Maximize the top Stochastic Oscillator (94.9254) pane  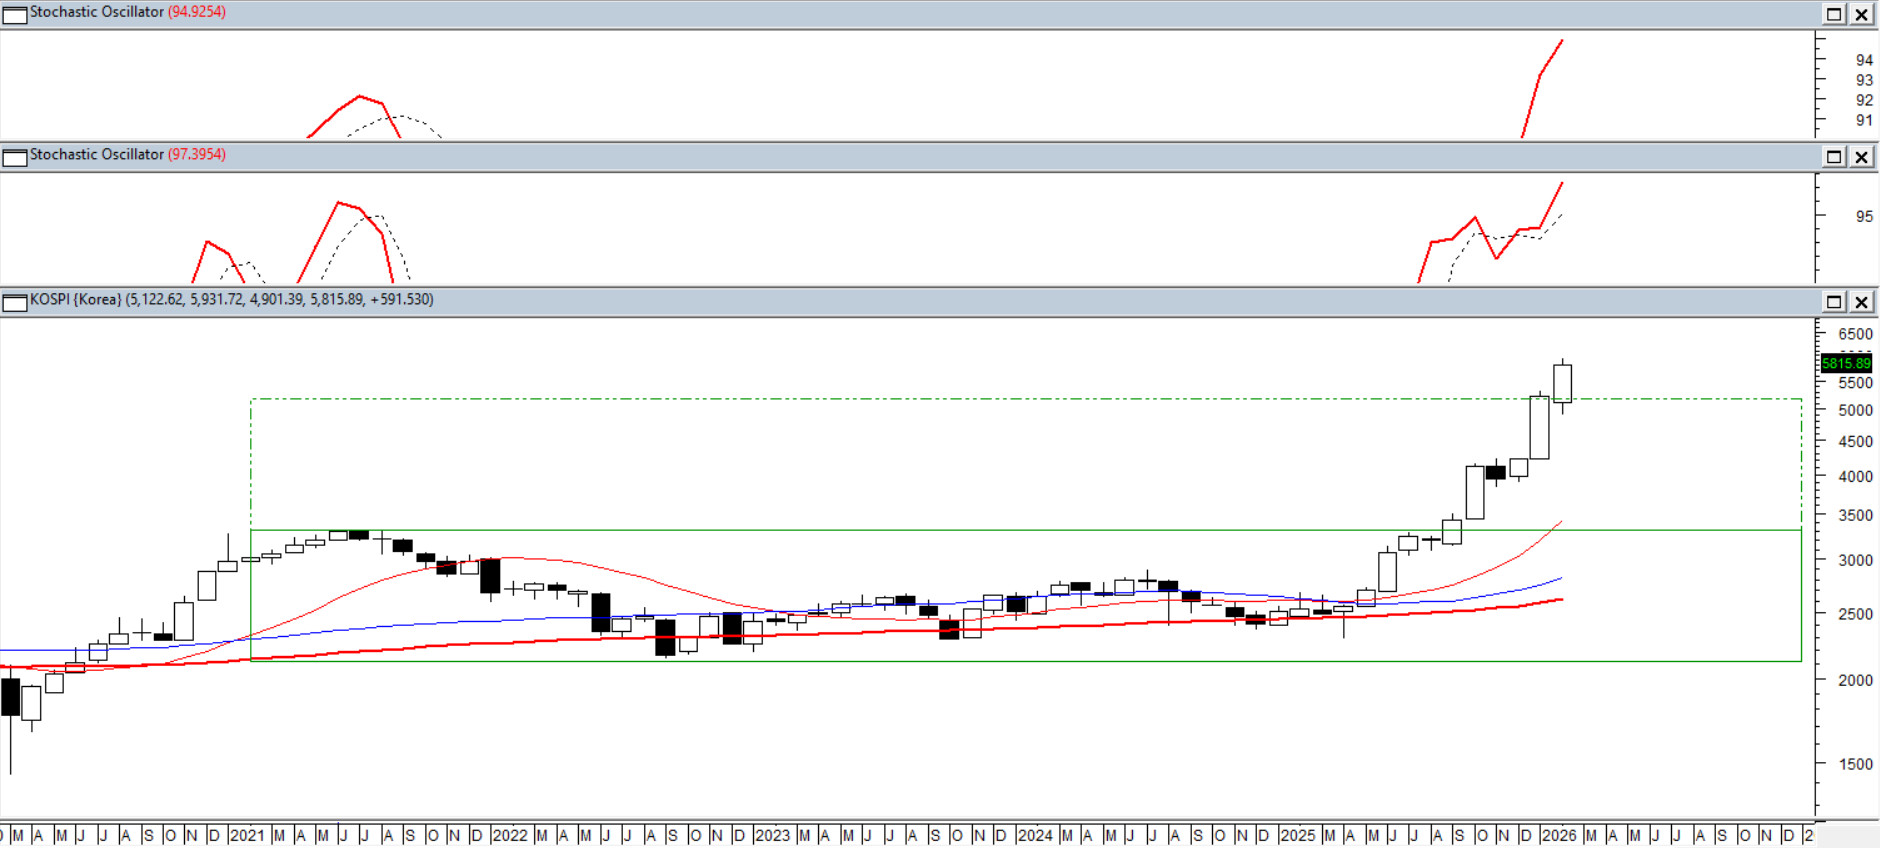(x=1834, y=14)
